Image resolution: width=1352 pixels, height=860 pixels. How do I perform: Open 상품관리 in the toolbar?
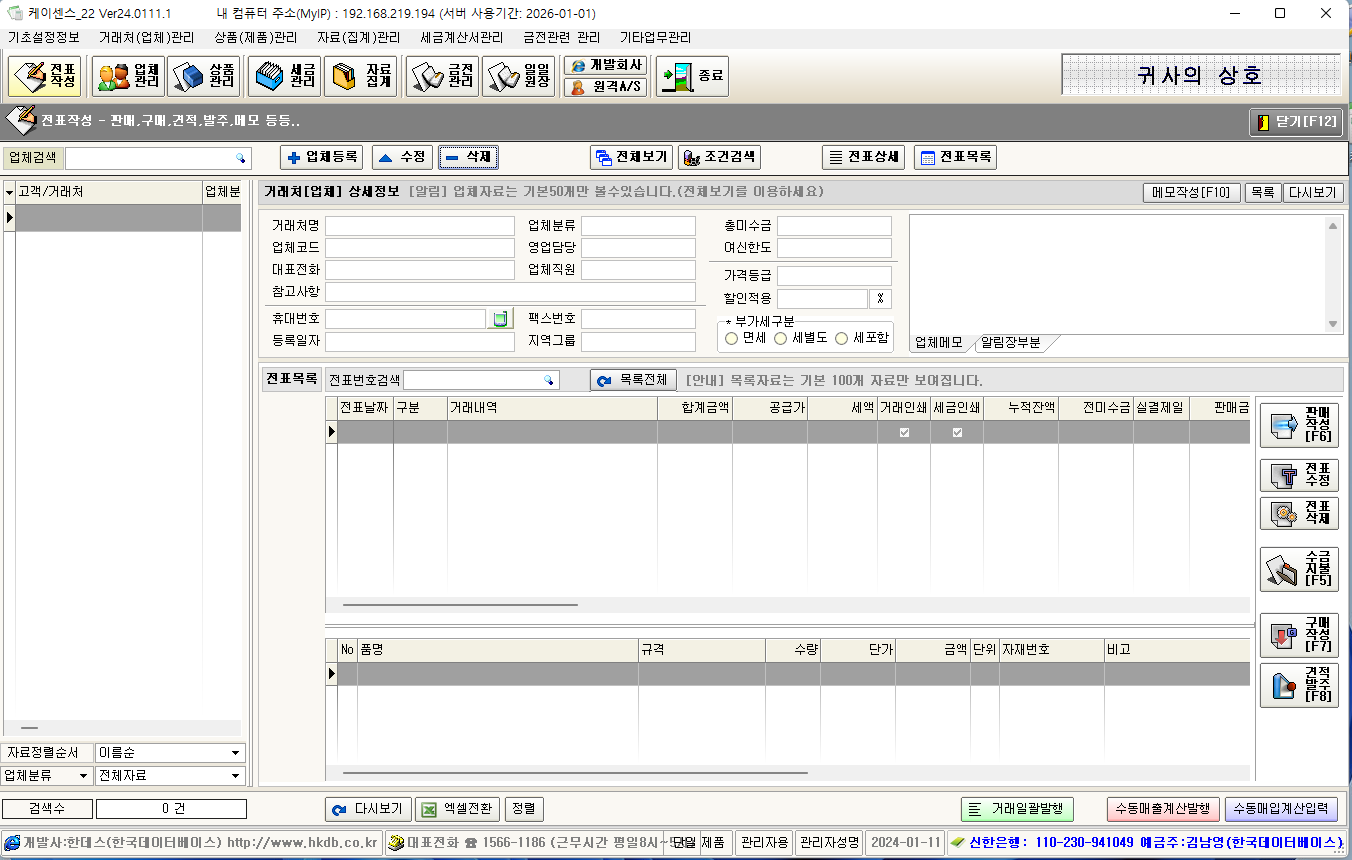point(204,77)
